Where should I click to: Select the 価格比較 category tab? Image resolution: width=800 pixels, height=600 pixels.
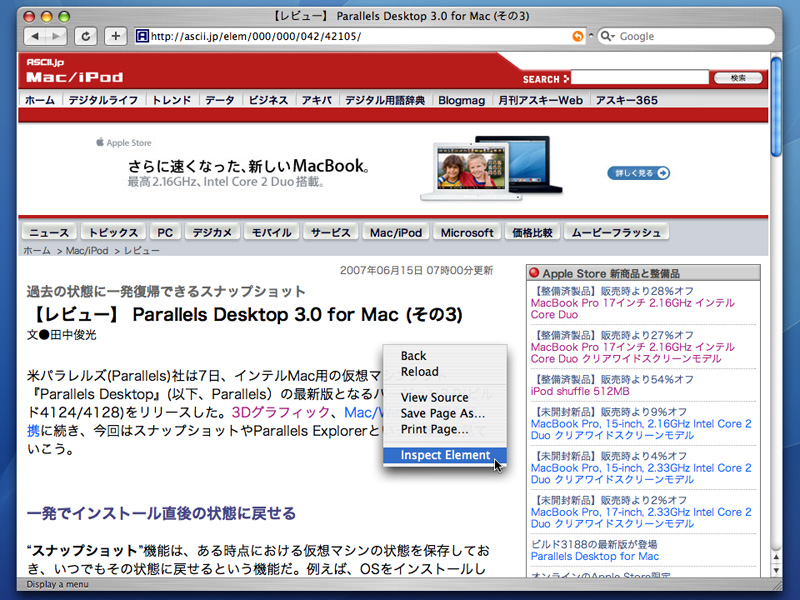click(532, 232)
